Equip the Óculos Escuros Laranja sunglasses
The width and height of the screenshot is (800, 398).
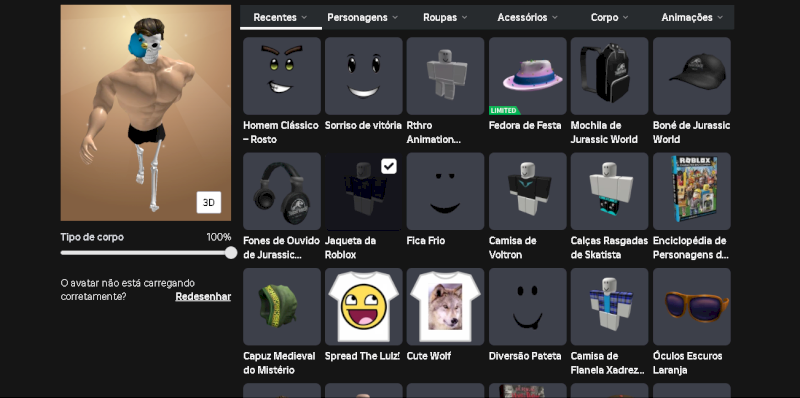click(691, 306)
